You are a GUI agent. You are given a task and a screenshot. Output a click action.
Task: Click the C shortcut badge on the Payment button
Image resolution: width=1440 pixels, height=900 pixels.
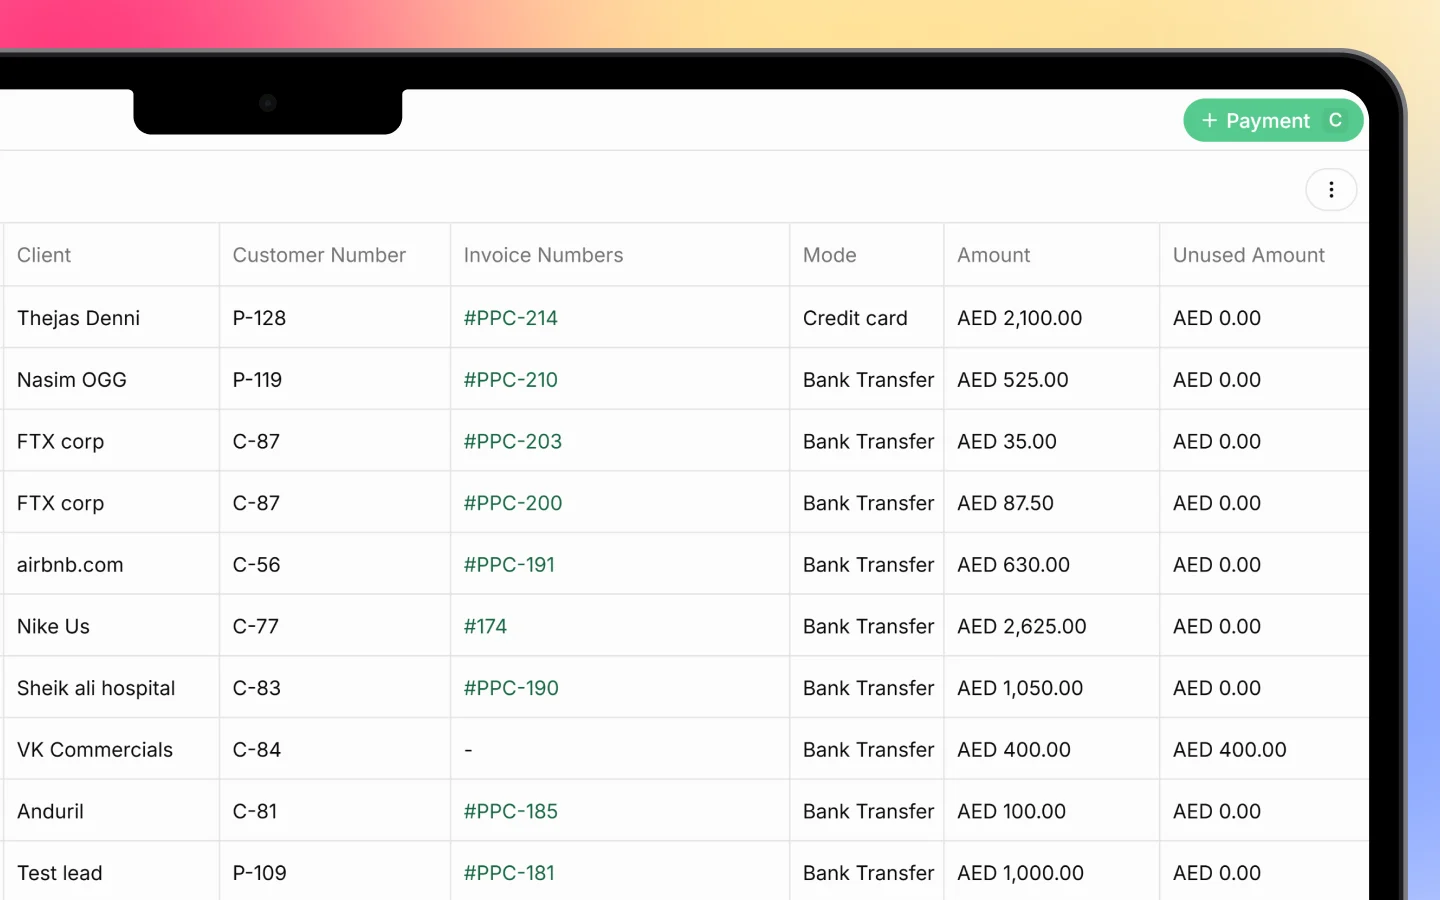pyautogui.click(x=1335, y=120)
